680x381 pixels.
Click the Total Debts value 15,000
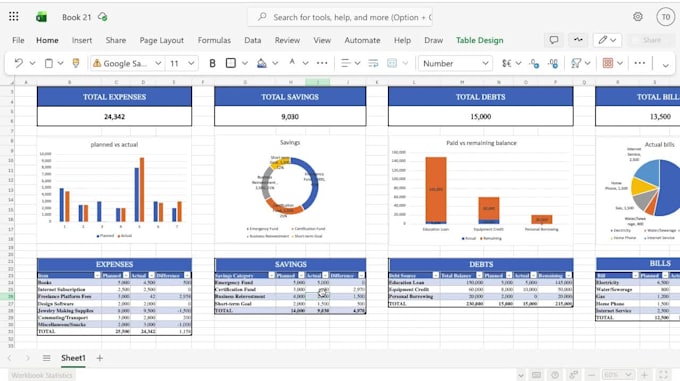click(481, 117)
